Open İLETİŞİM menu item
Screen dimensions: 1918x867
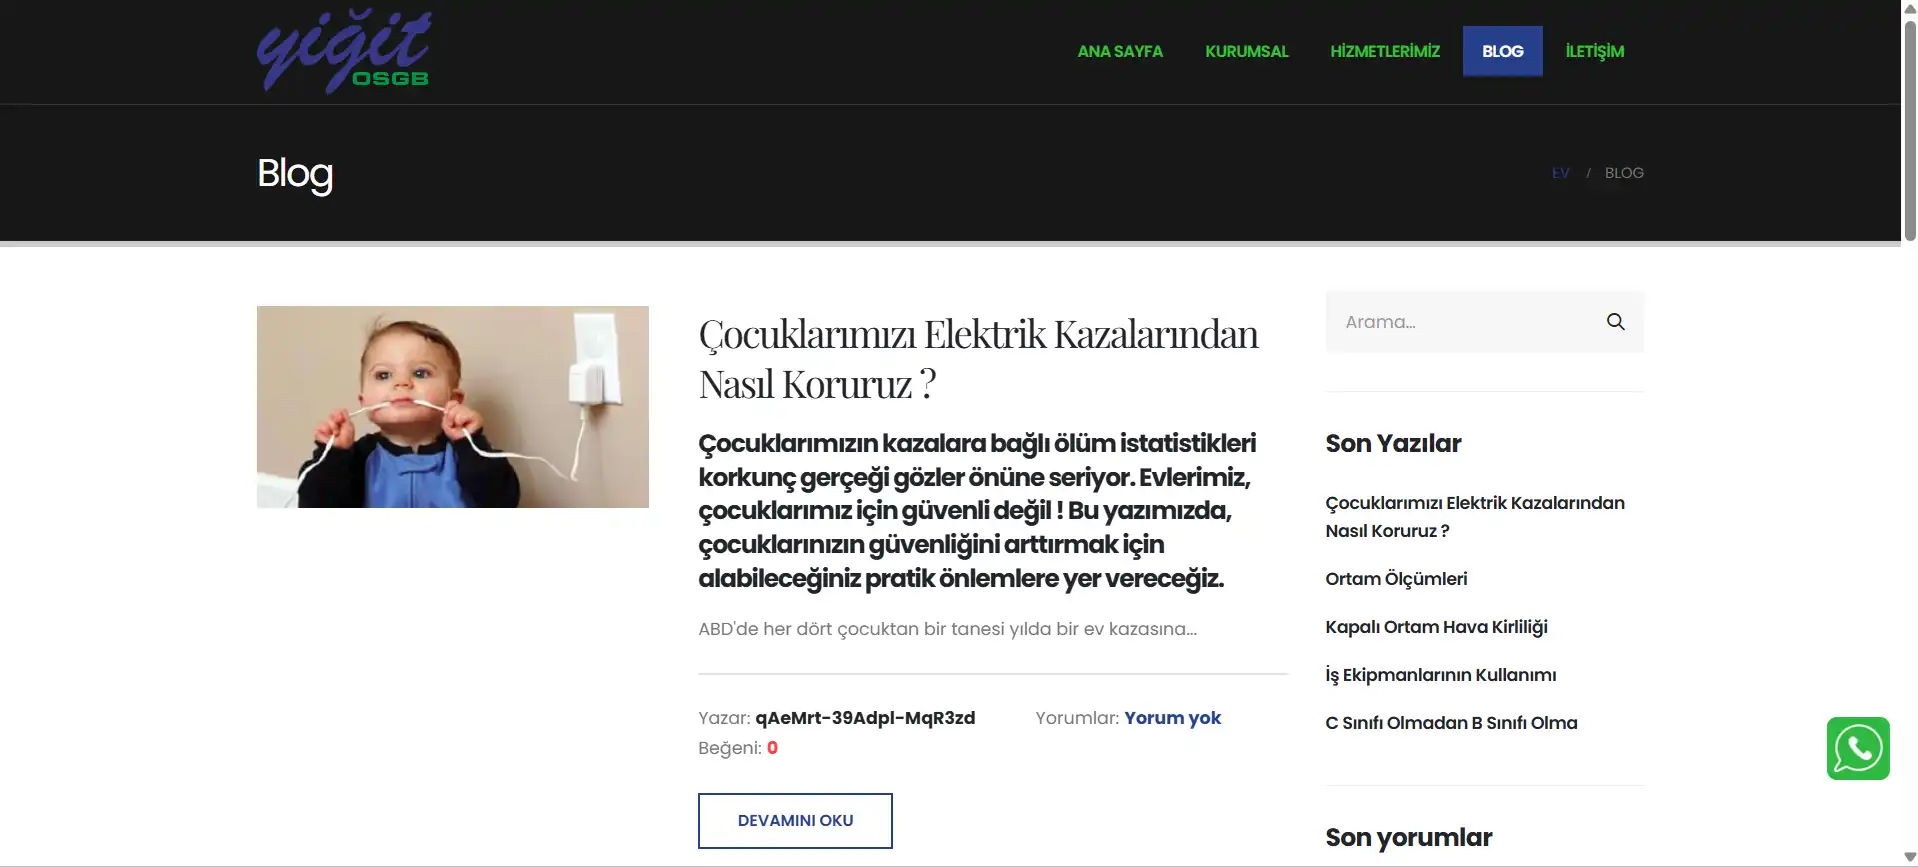click(1594, 51)
